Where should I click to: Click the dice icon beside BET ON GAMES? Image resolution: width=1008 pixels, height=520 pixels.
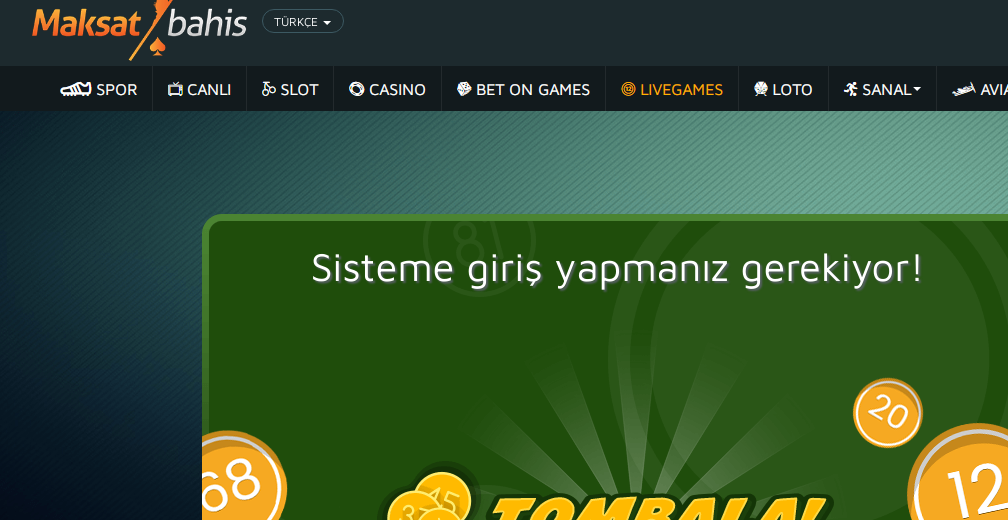pos(464,89)
